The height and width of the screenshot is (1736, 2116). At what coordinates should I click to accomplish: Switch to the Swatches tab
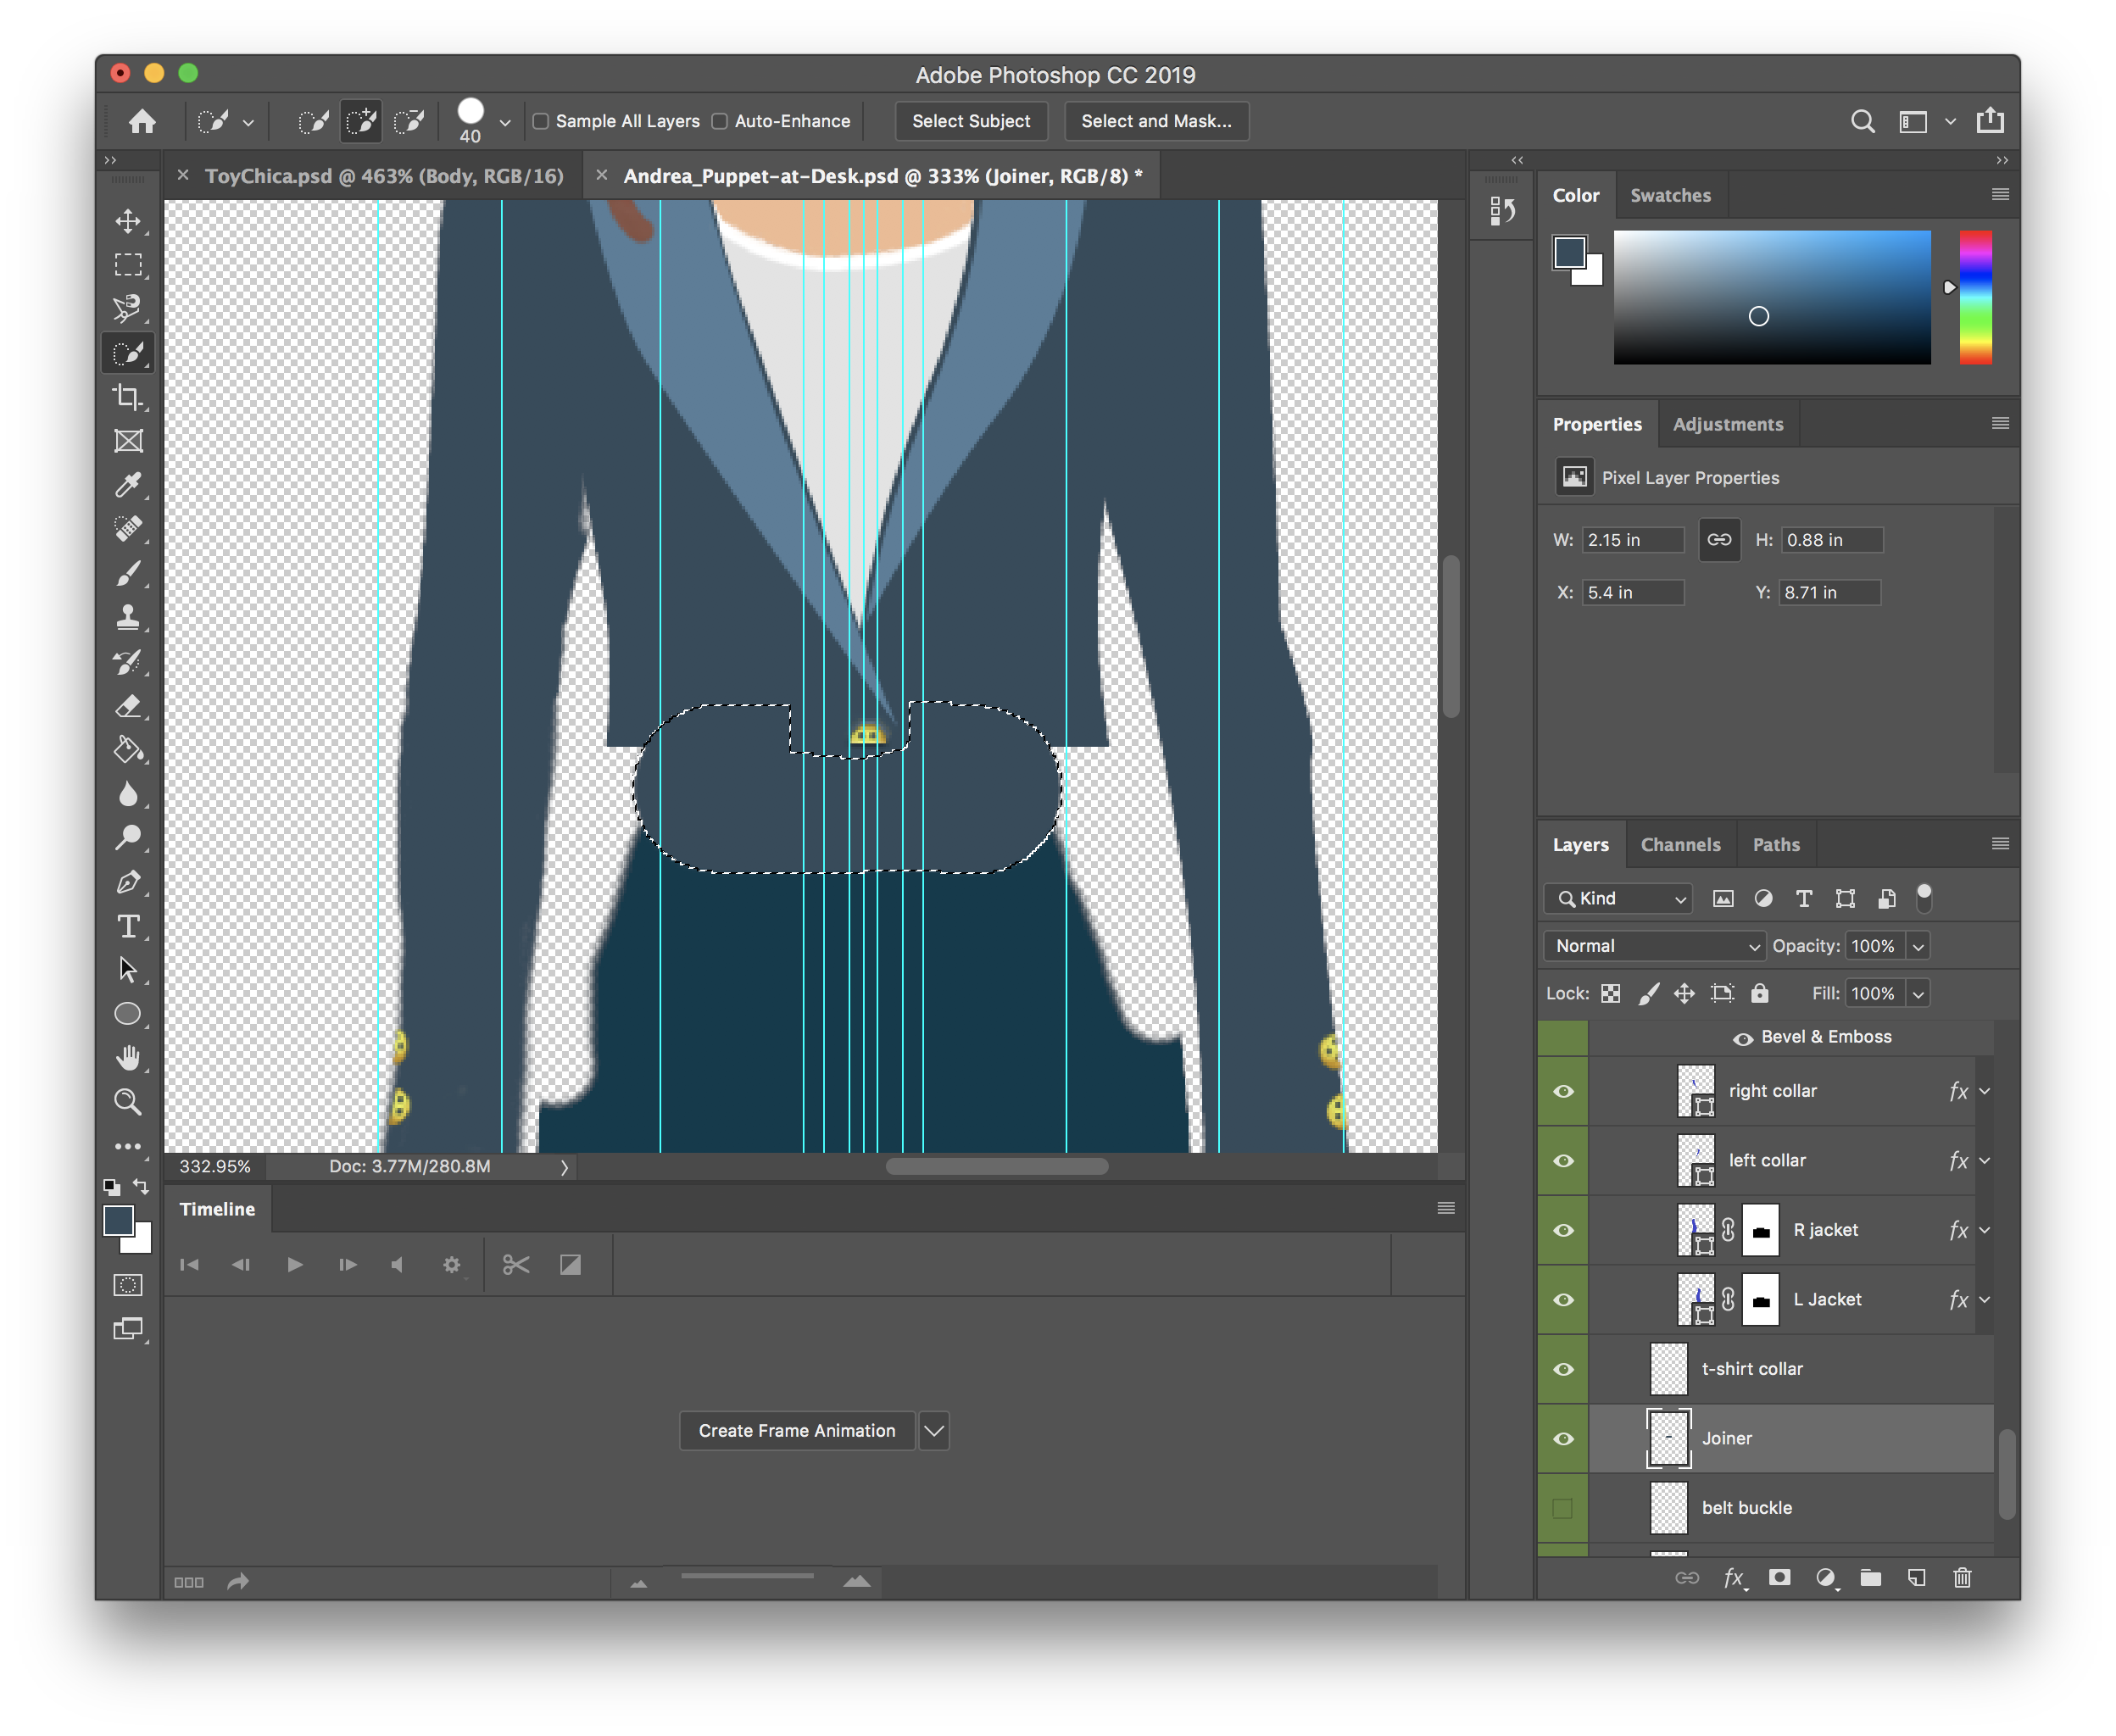coord(1668,195)
